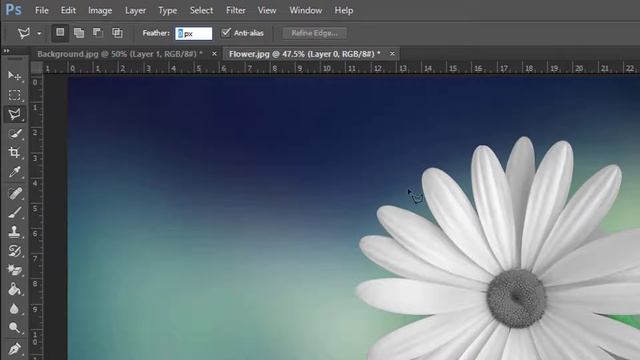640x360 pixels.
Task: Select the Healing Brush tool
Action: (x=14, y=193)
